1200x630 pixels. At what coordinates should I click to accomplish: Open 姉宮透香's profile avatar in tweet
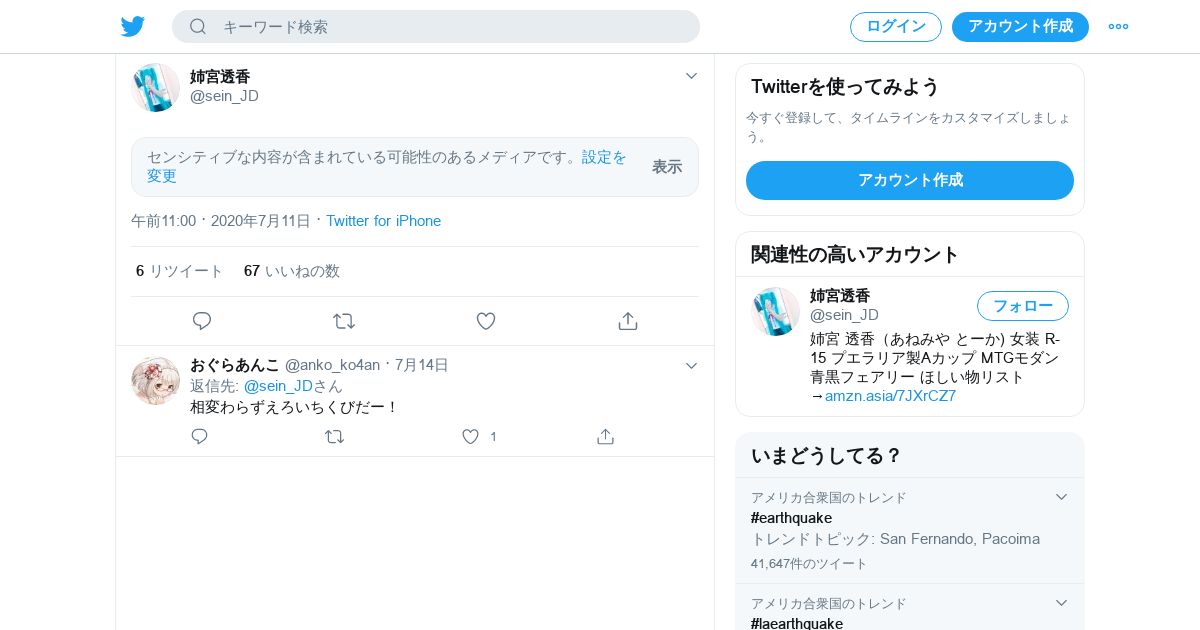(156, 88)
